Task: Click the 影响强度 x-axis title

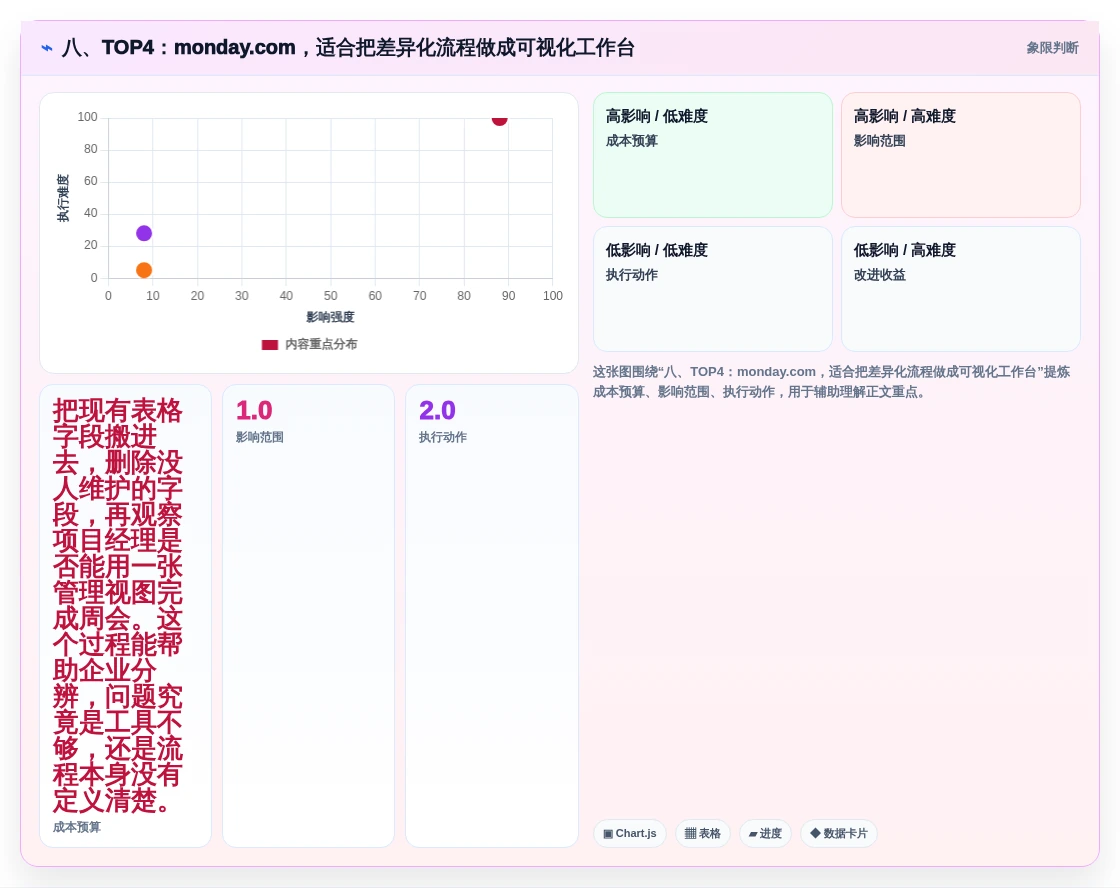Action: click(x=330, y=317)
